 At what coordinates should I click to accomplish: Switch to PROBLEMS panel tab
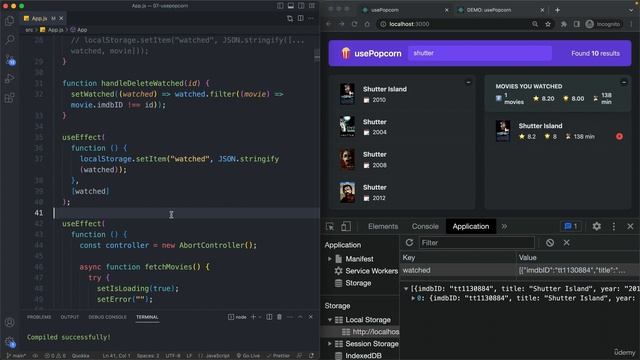[x=39, y=317]
